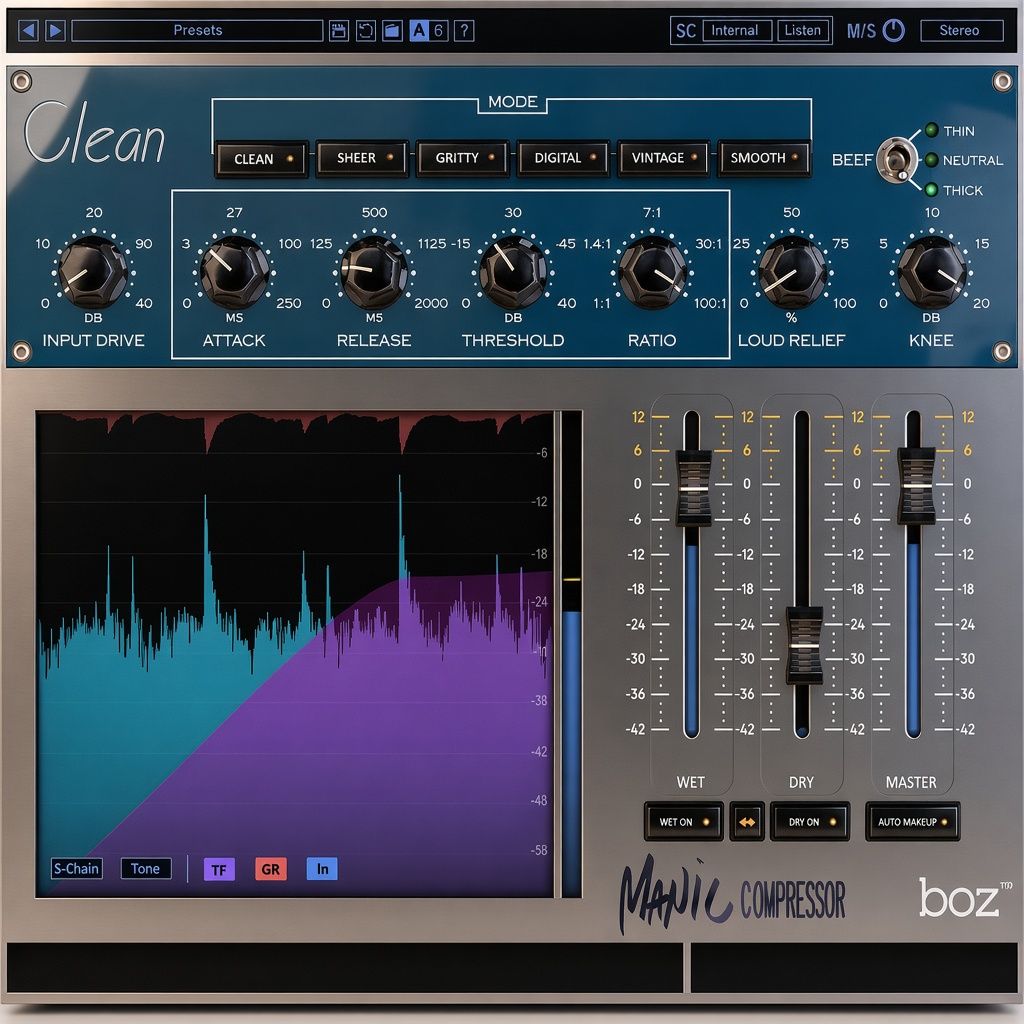
Task: Select GRITTY compression mode
Action: point(463,158)
